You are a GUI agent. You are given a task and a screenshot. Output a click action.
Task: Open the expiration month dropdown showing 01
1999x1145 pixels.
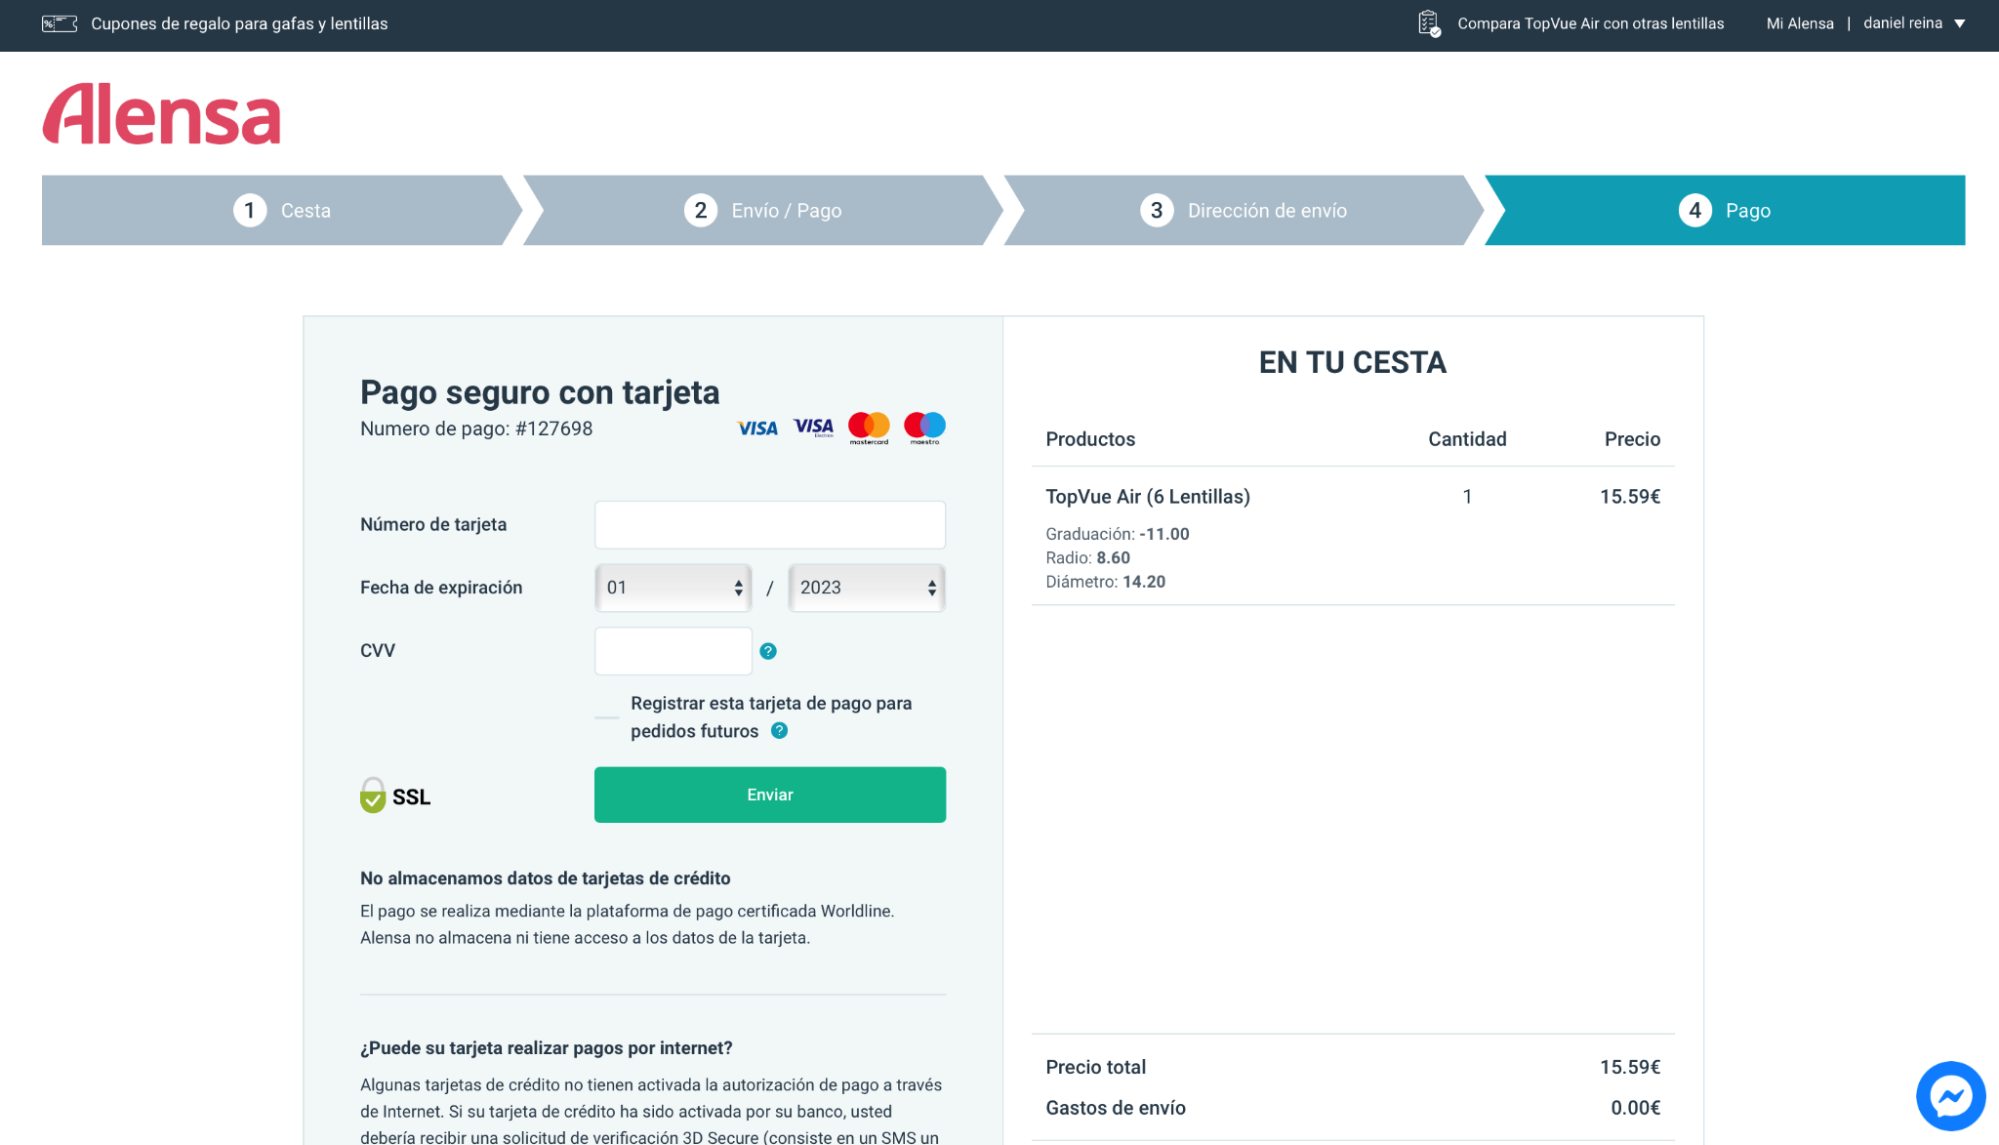click(673, 588)
